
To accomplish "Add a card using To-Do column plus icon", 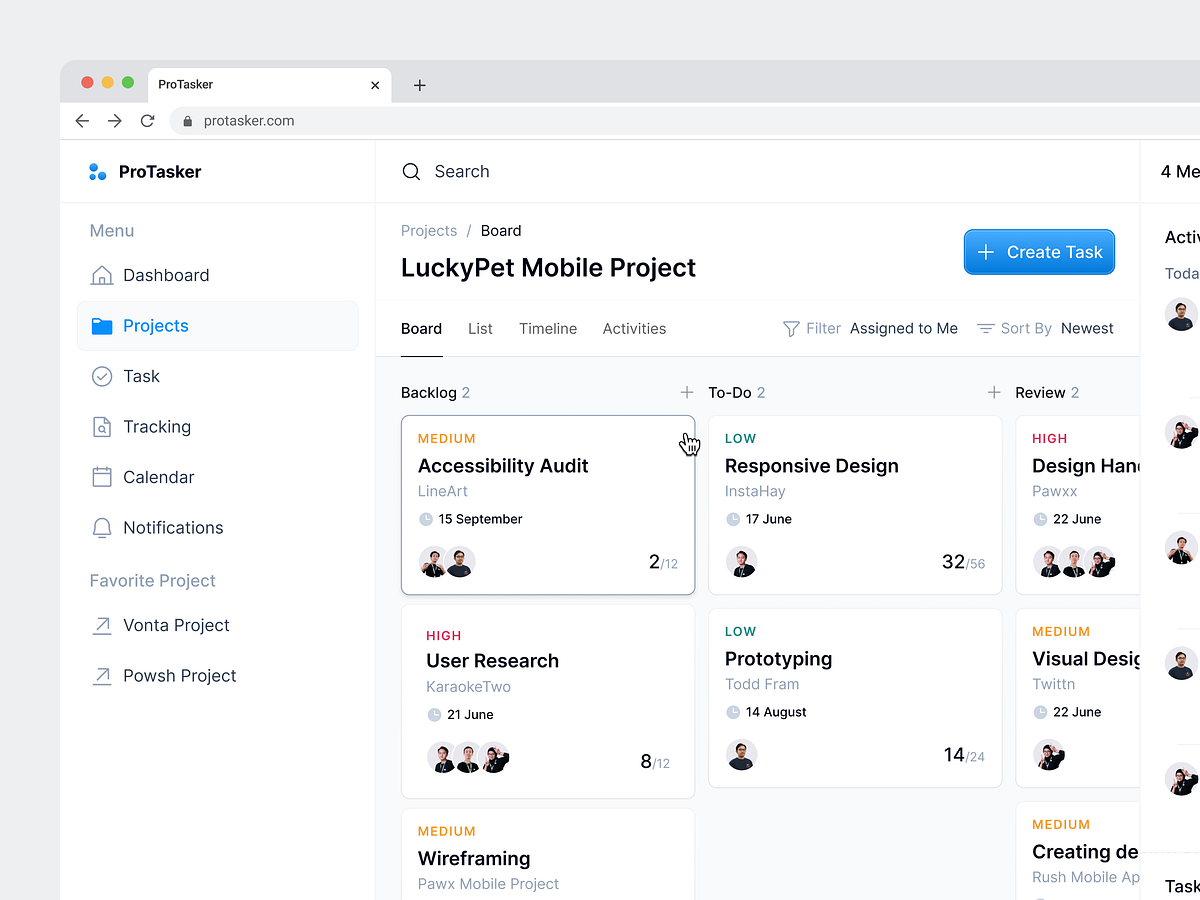I will click(993, 393).
